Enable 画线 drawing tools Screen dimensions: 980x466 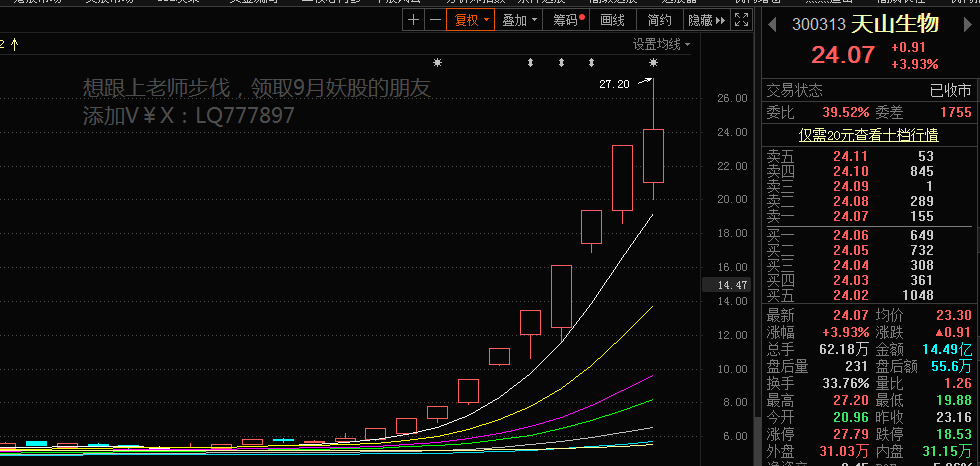(x=612, y=20)
